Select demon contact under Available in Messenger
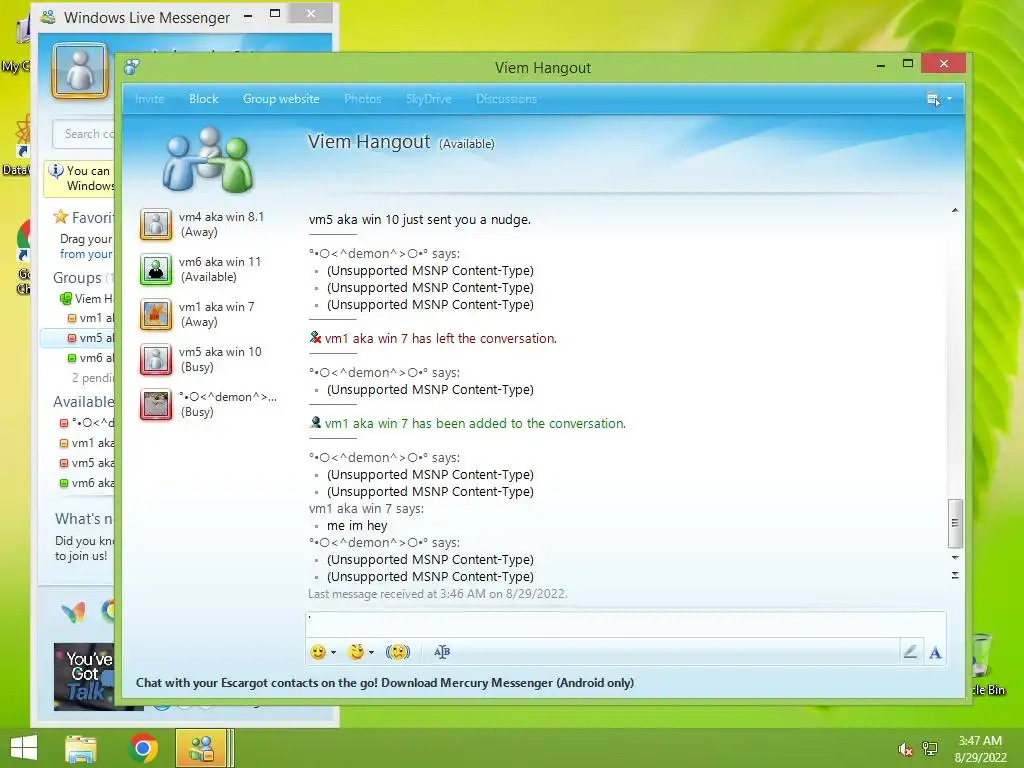 pos(87,423)
